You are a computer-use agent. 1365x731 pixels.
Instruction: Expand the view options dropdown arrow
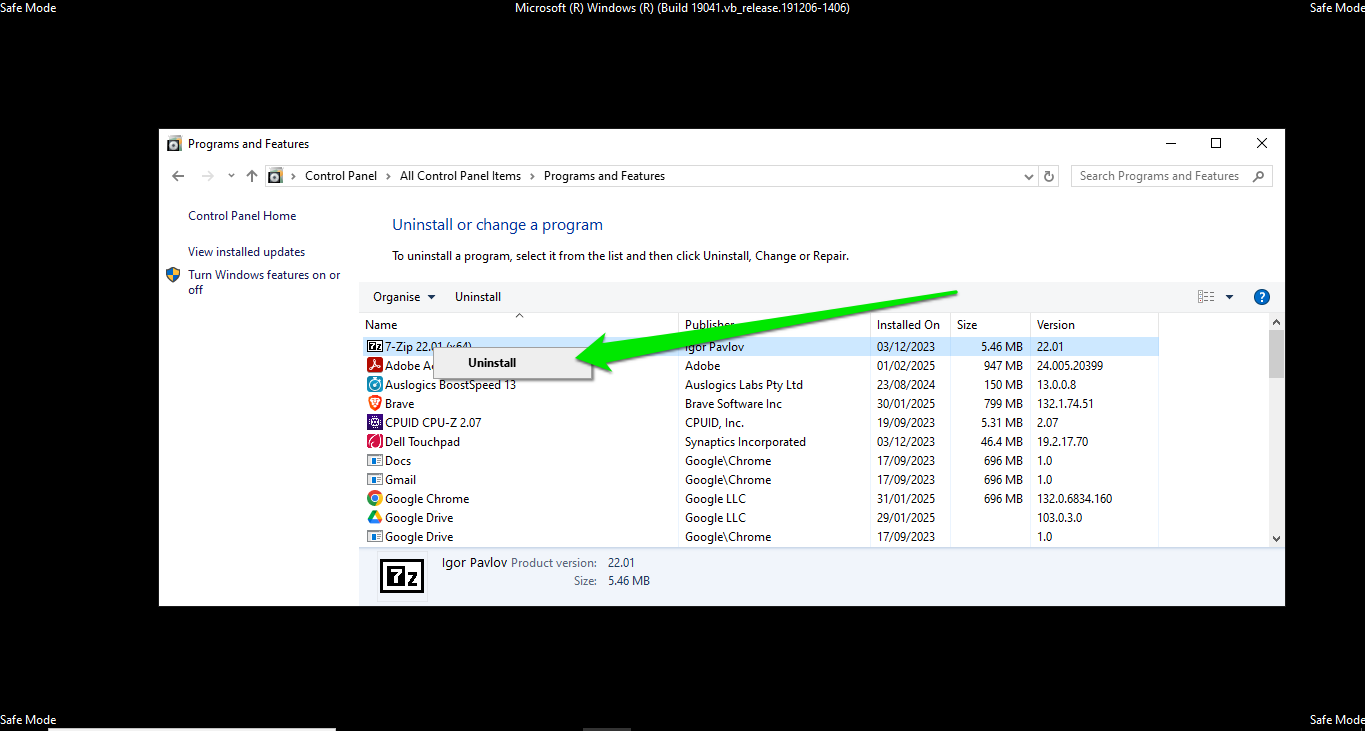(x=1229, y=297)
